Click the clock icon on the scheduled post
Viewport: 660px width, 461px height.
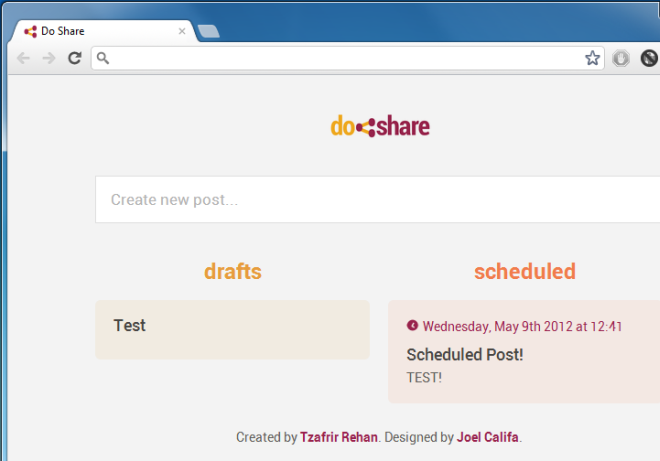click(412, 325)
